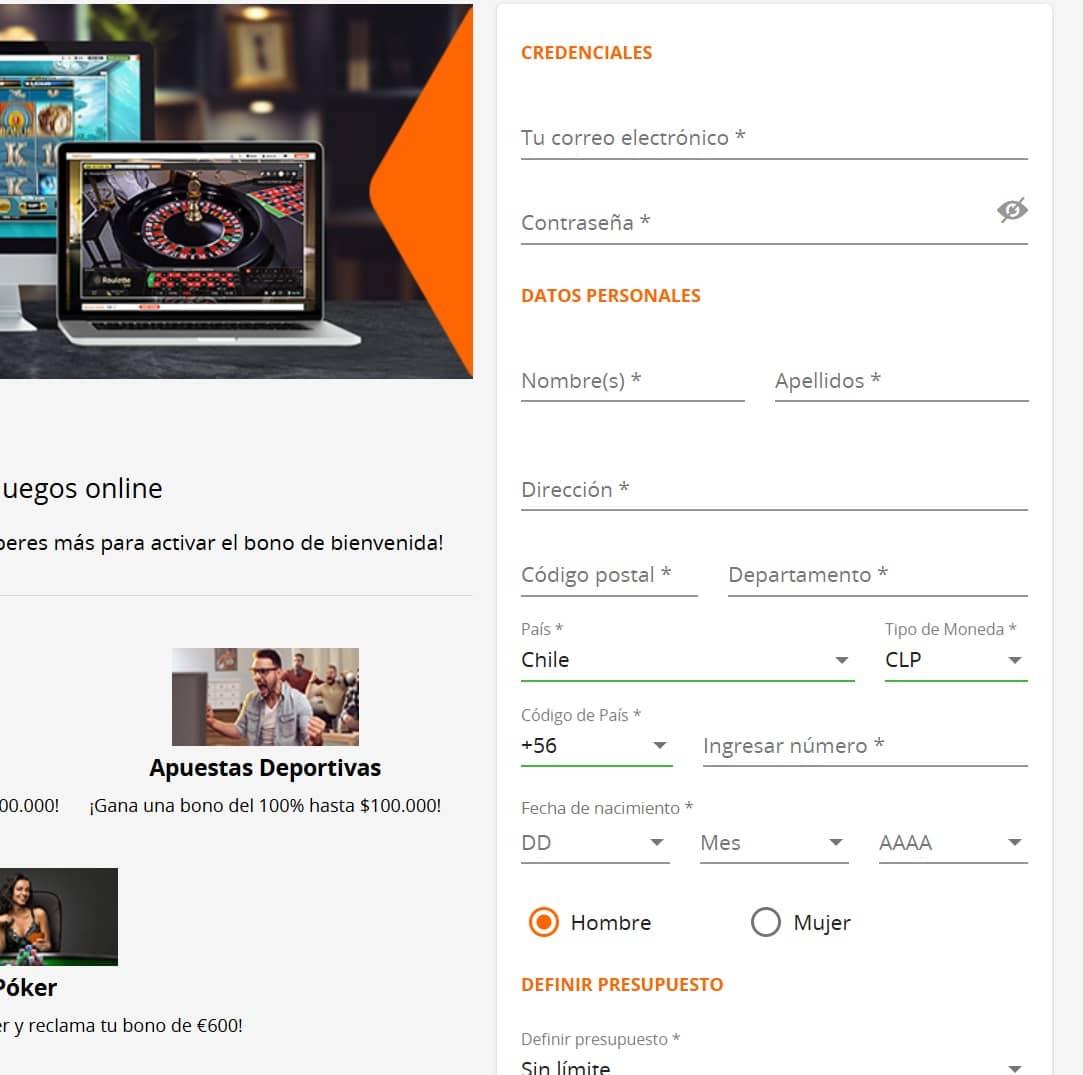Focus the Apellidos input field
Image resolution: width=1083 pixels, height=1075 pixels.
[x=901, y=381]
